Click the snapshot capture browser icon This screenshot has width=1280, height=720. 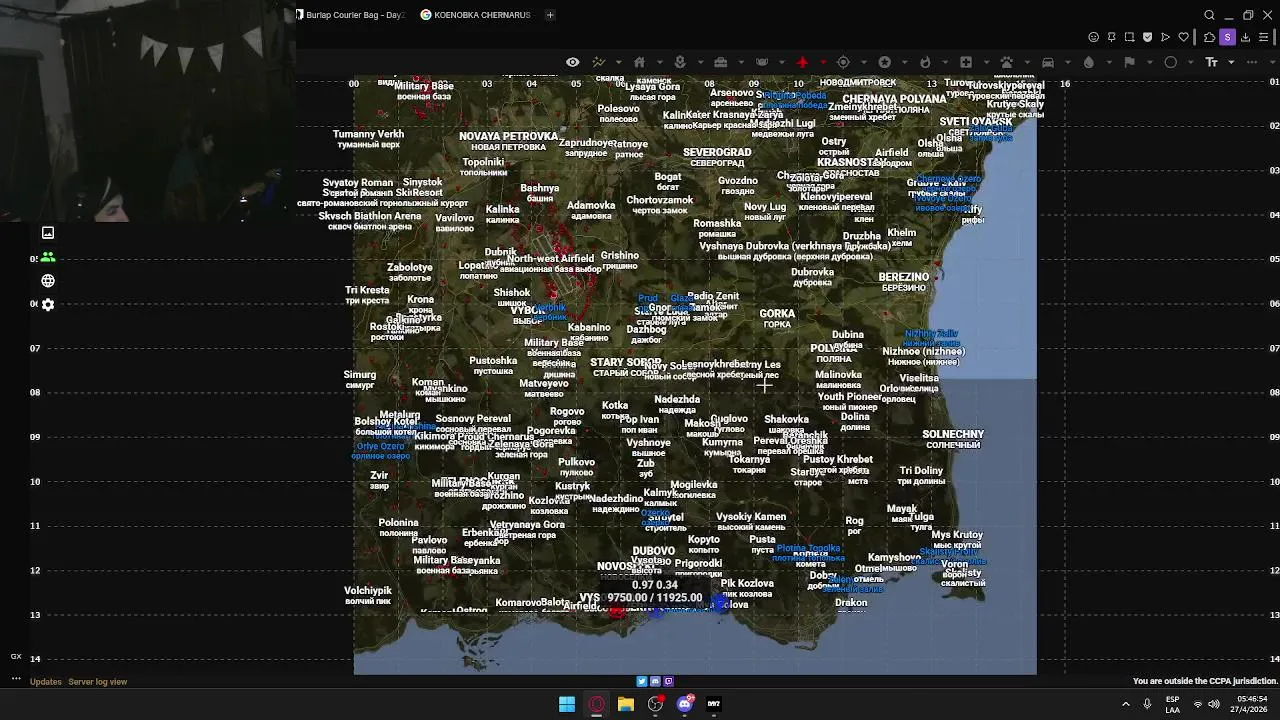[x=1130, y=37]
